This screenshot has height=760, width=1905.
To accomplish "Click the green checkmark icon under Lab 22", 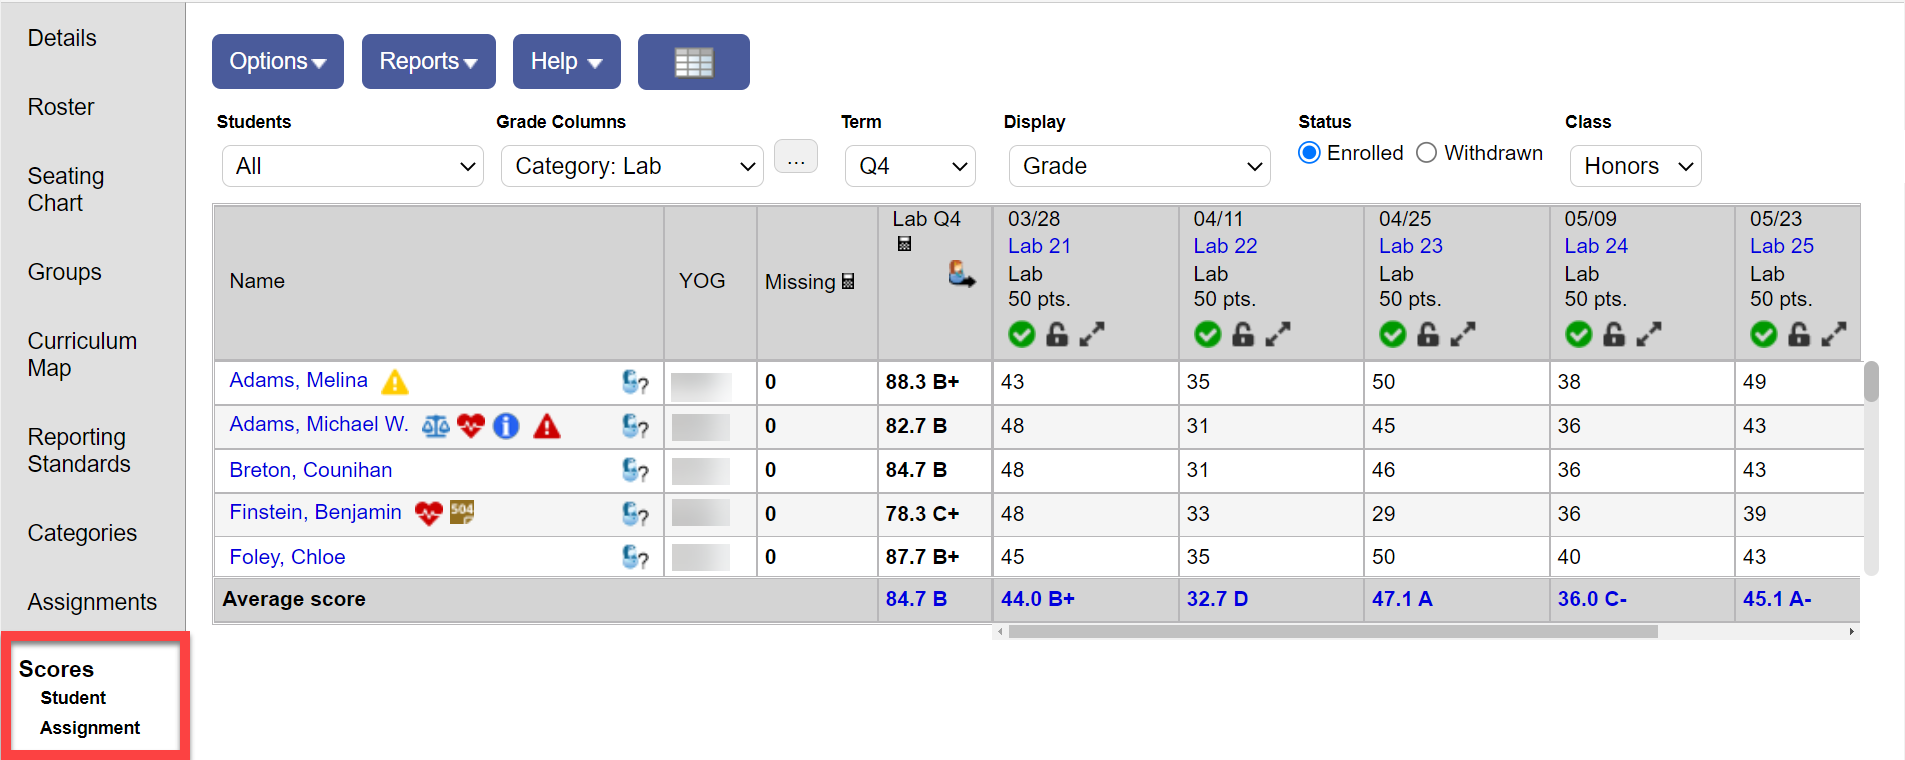I will click(x=1207, y=334).
